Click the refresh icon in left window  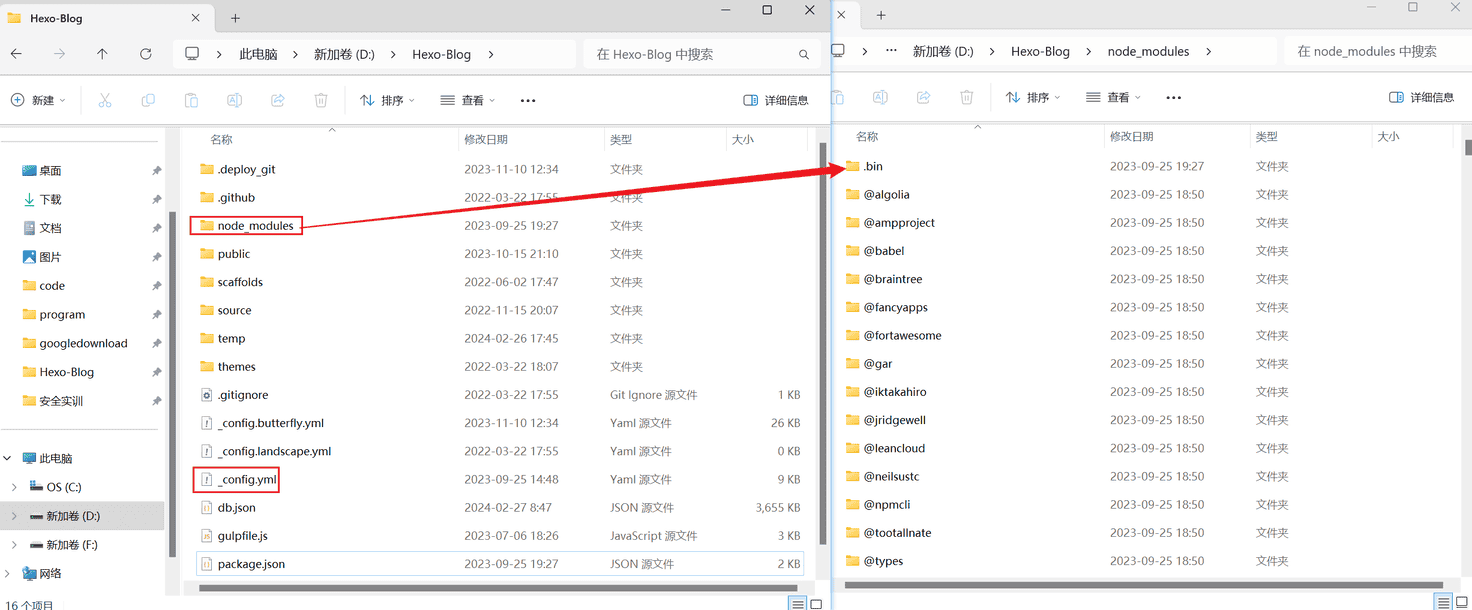pyautogui.click(x=146, y=54)
